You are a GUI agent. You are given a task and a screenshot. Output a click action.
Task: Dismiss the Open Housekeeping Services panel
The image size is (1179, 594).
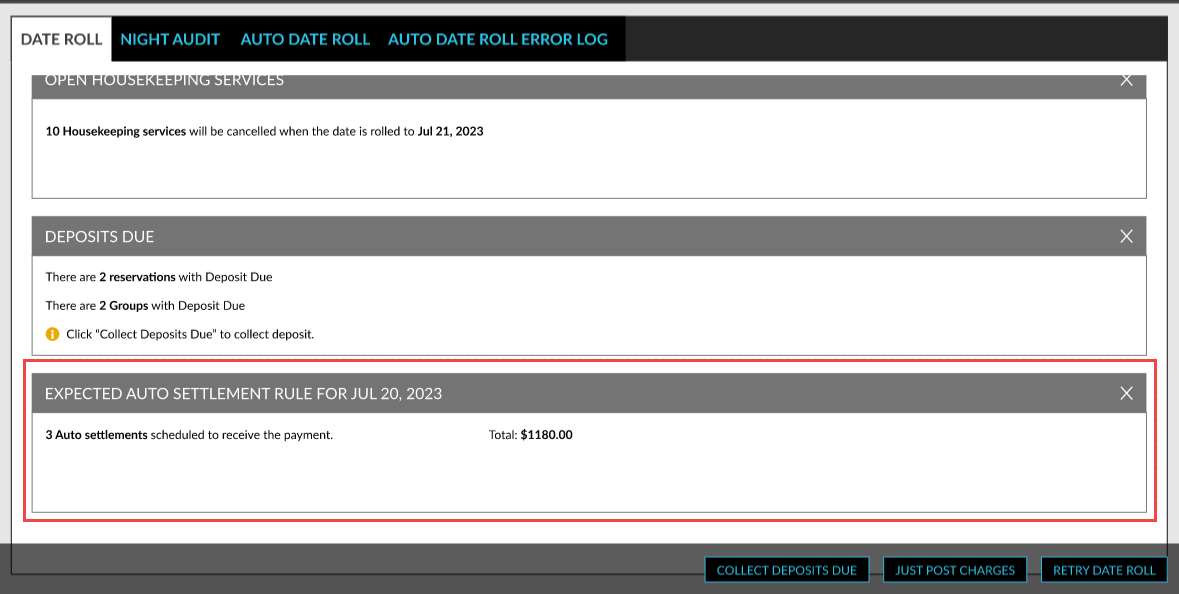coord(1126,79)
